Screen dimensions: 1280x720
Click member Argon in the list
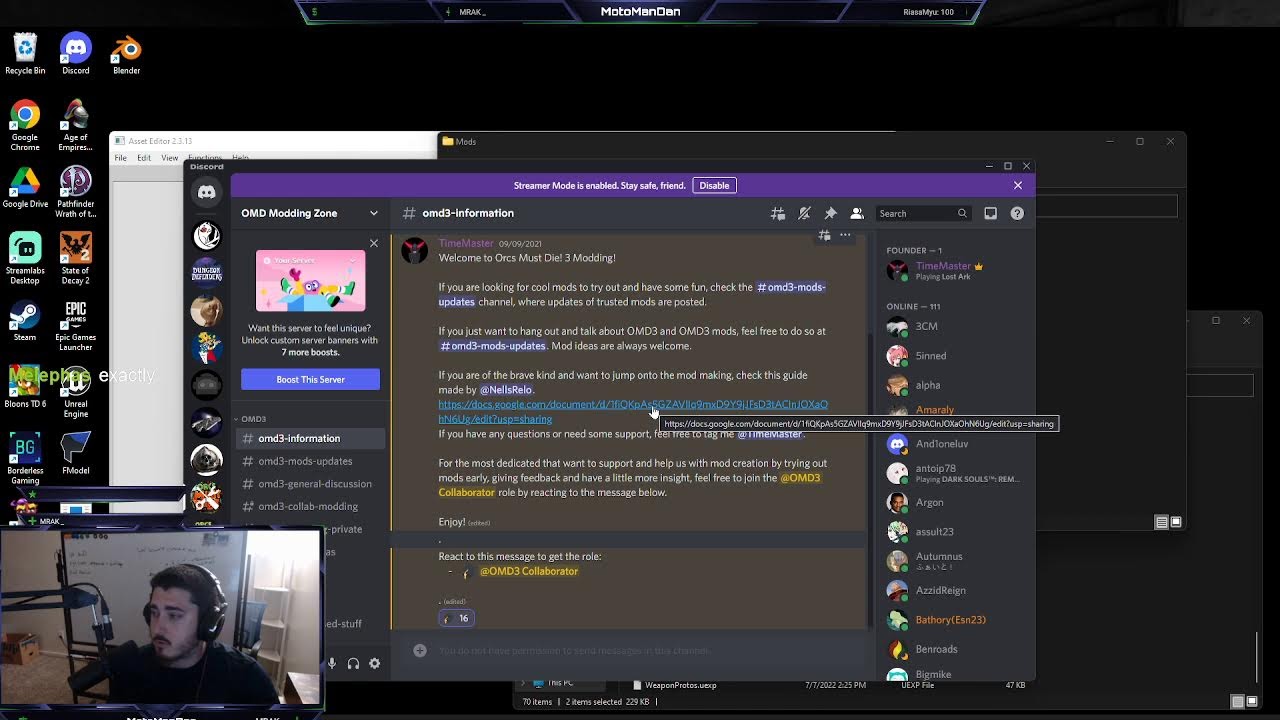[x=955, y=502]
